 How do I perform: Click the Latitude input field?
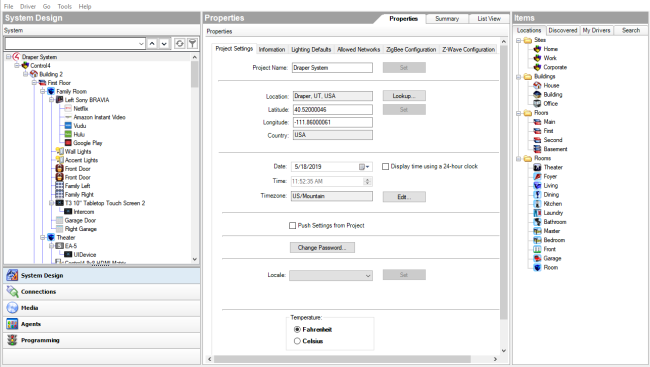(332, 109)
